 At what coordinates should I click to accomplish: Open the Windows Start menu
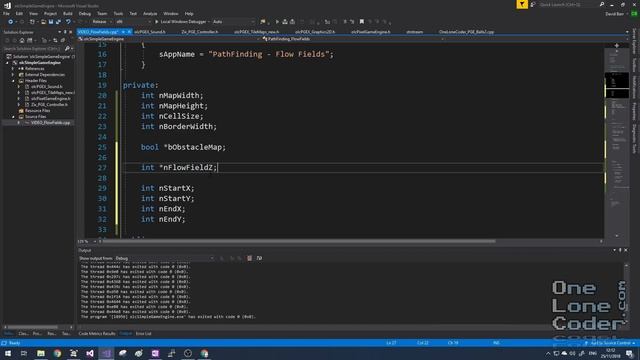[8, 353]
